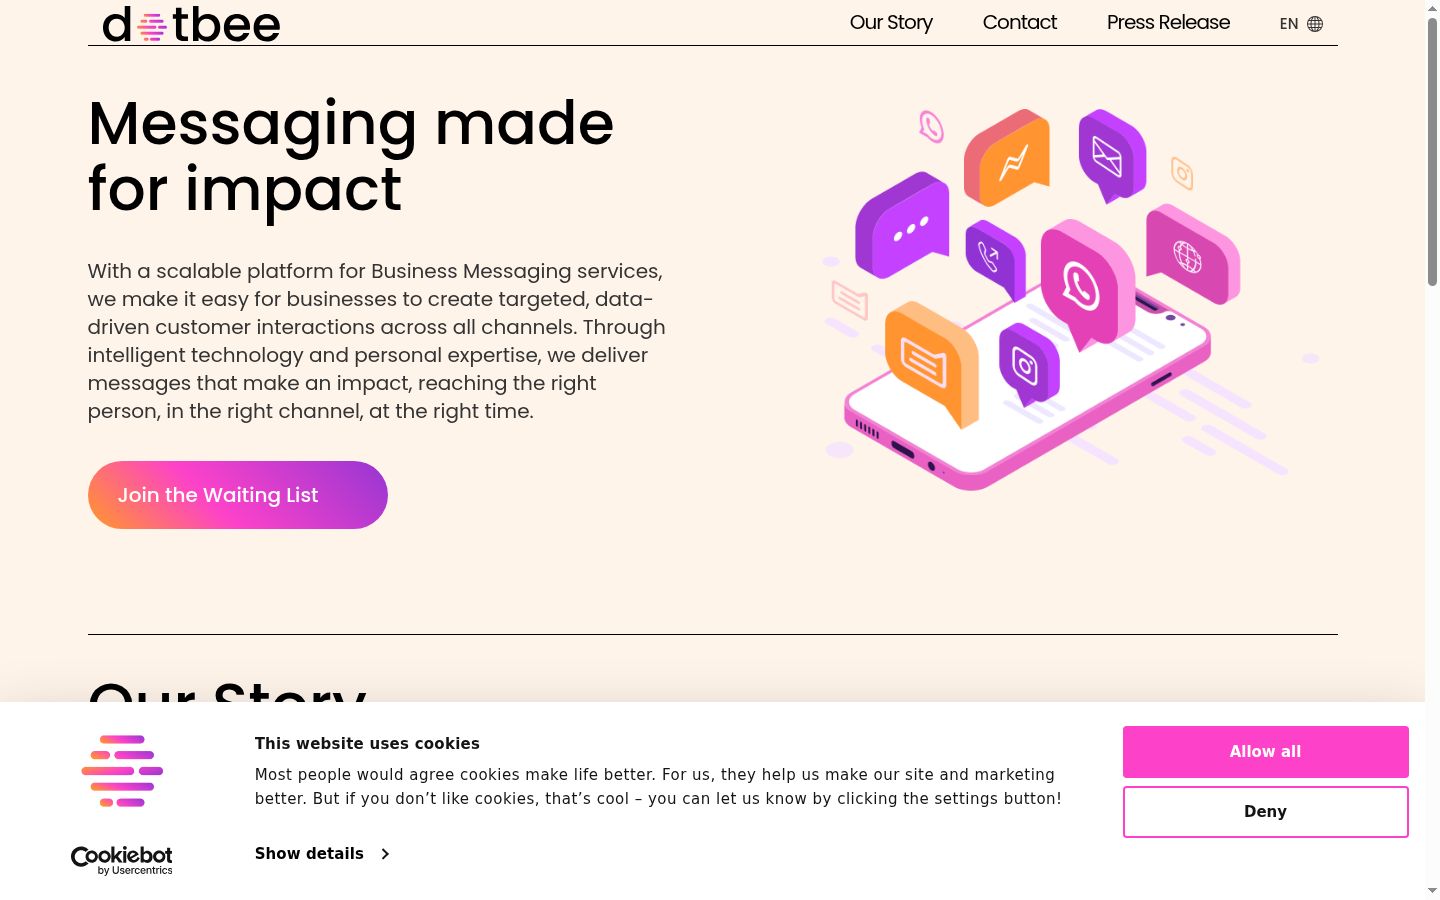Click the dotbee logo in header
The height and width of the screenshot is (900, 1440).
[x=191, y=24]
